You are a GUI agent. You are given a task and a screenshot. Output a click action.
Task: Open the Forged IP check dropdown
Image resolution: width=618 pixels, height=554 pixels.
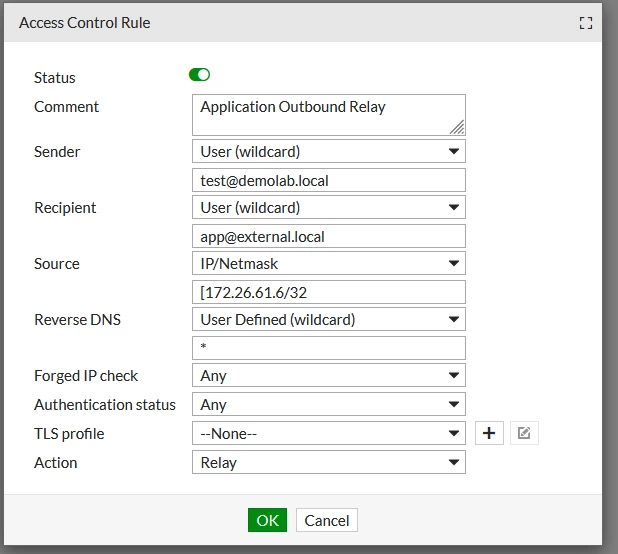(329, 375)
